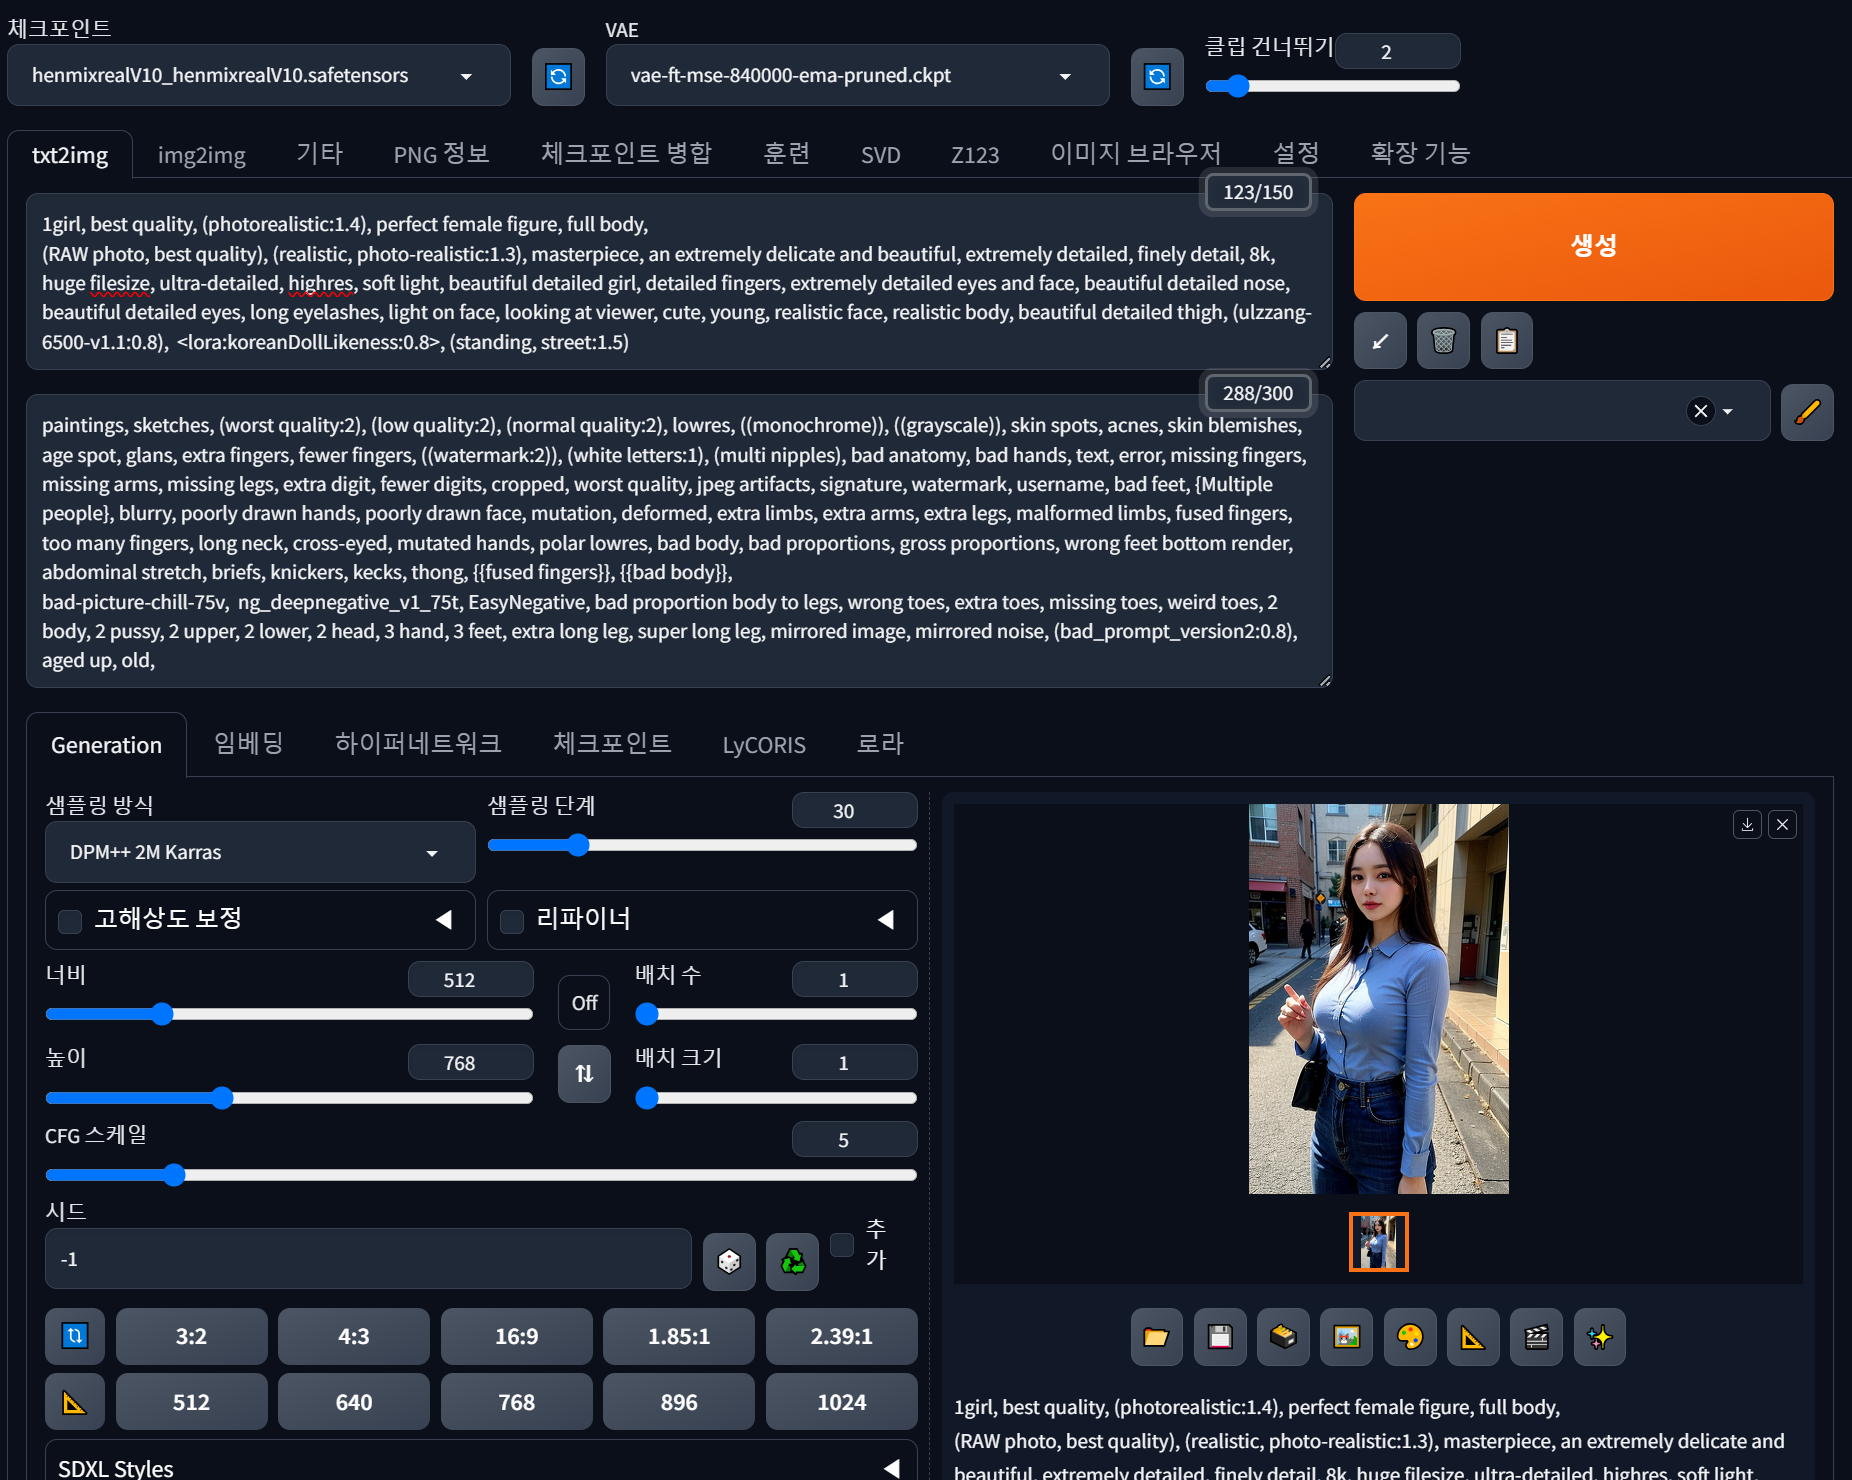Adjust the CFG scale slider
Image resolution: width=1852 pixels, height=1480 pixels.
[481, 1174]
